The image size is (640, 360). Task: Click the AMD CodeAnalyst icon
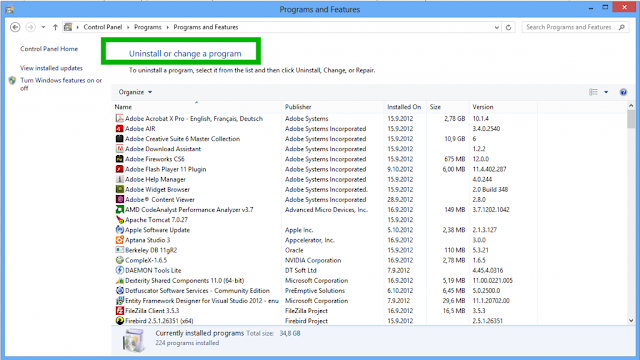[x=119, y=209]
